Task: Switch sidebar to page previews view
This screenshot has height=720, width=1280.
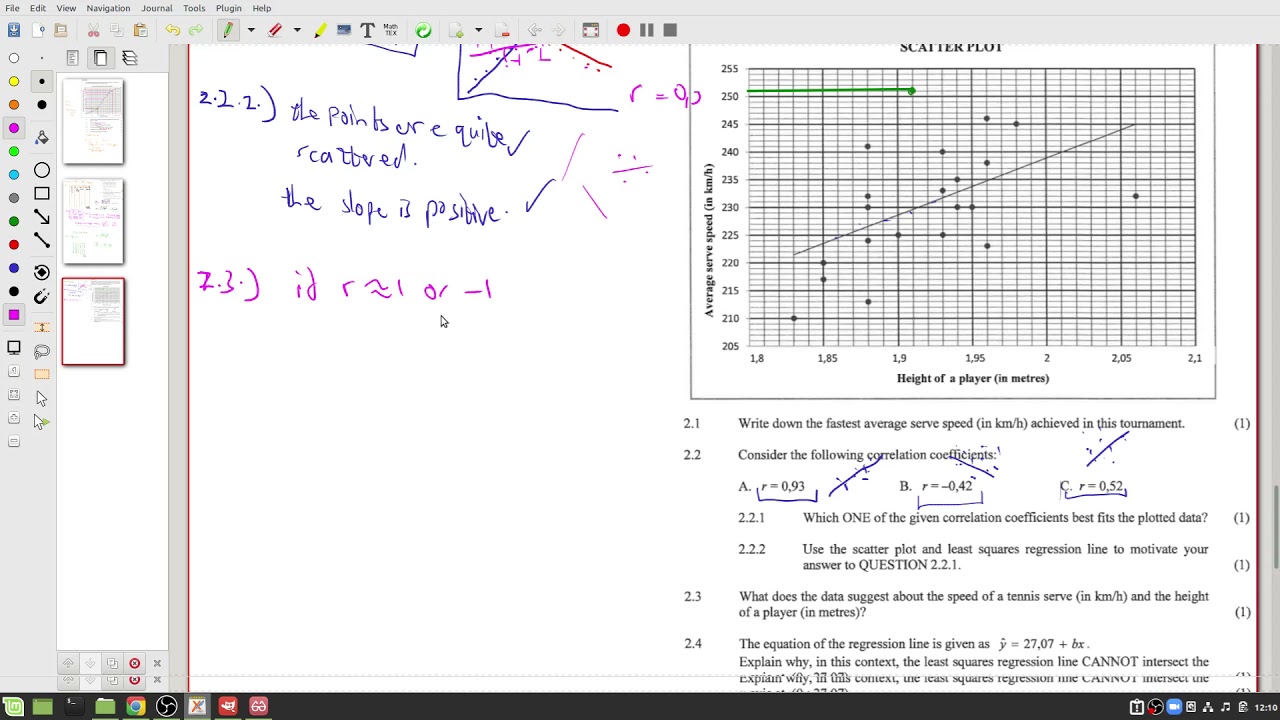Action: 101,58
